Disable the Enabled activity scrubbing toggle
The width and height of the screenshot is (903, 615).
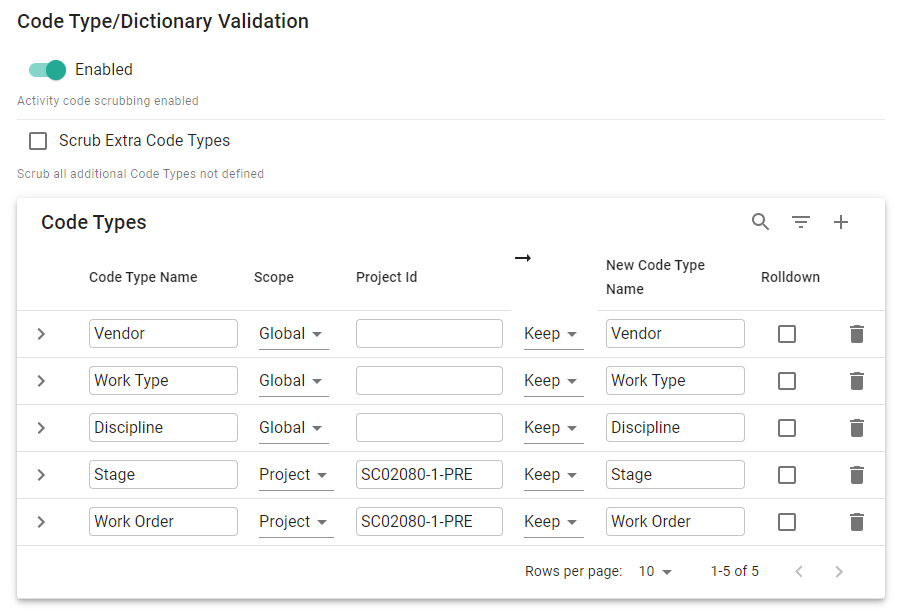pyautogui.click(x=47, y=70)
